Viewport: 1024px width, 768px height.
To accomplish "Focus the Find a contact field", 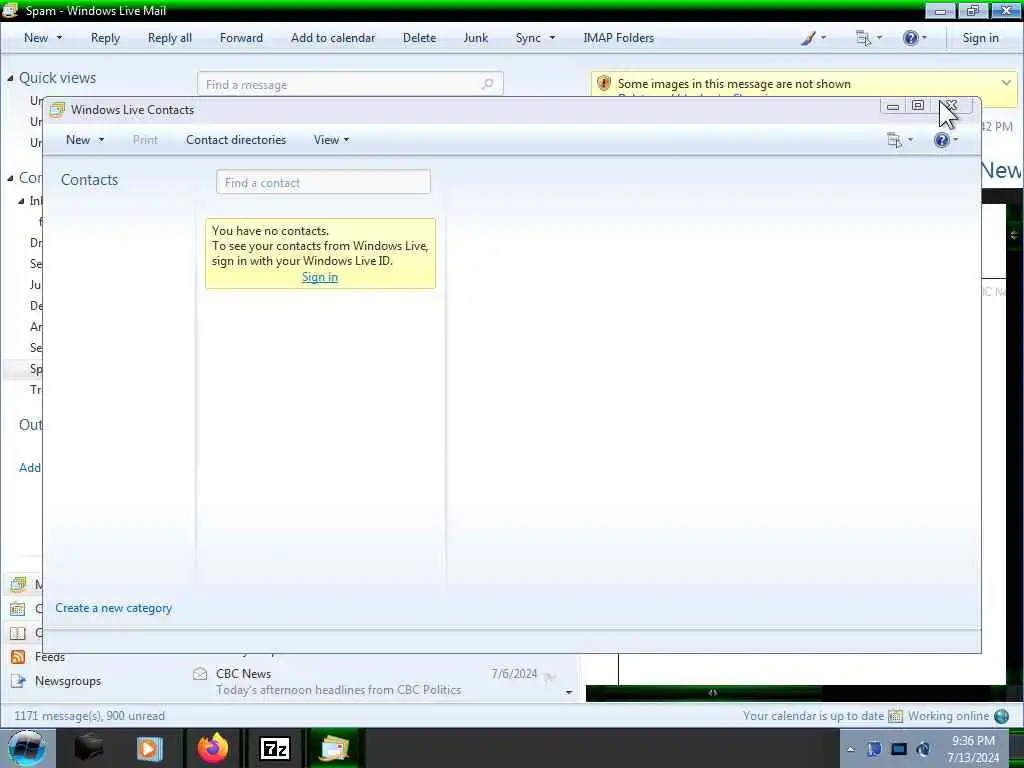I will pyautogui.click(x=323, y=182).
